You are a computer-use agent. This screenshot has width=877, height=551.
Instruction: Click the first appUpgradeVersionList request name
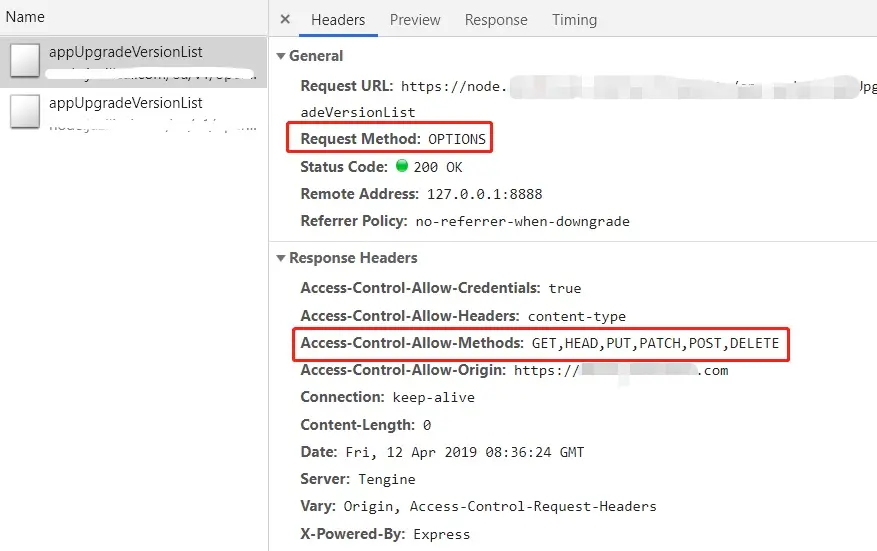(125, 52)
